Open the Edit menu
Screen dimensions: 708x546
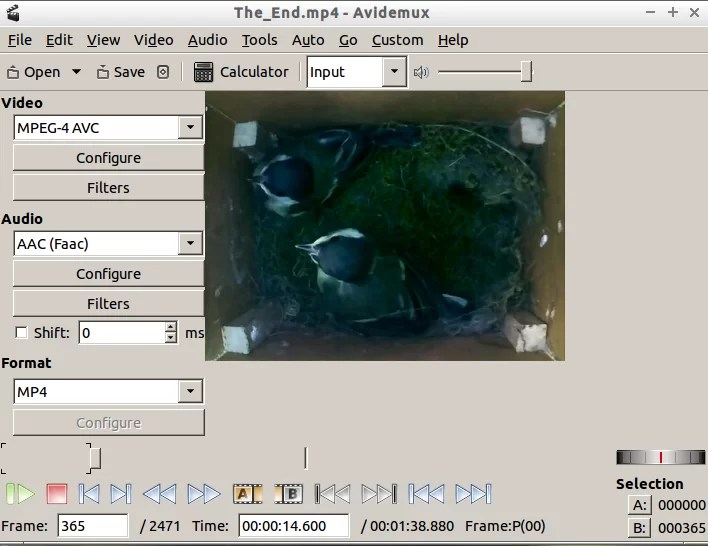[59, 40]
